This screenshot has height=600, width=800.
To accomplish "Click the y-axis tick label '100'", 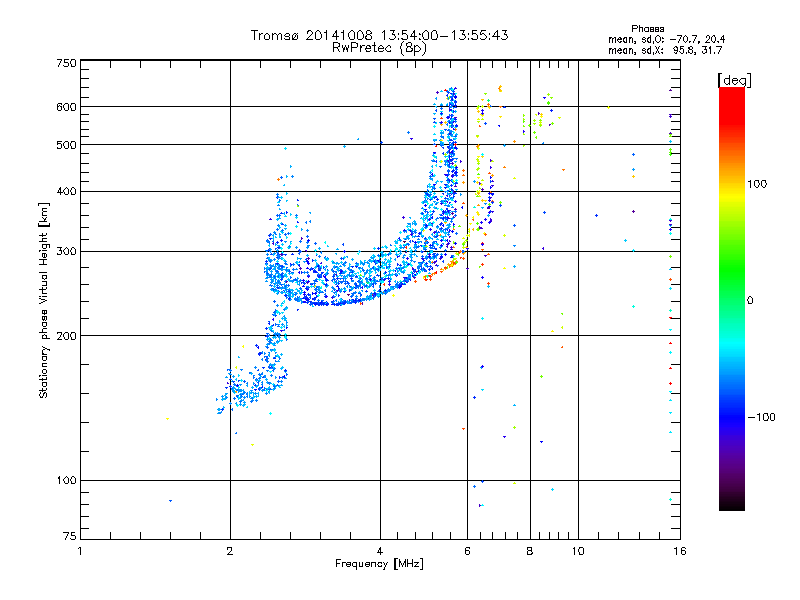I will (66, 481).
